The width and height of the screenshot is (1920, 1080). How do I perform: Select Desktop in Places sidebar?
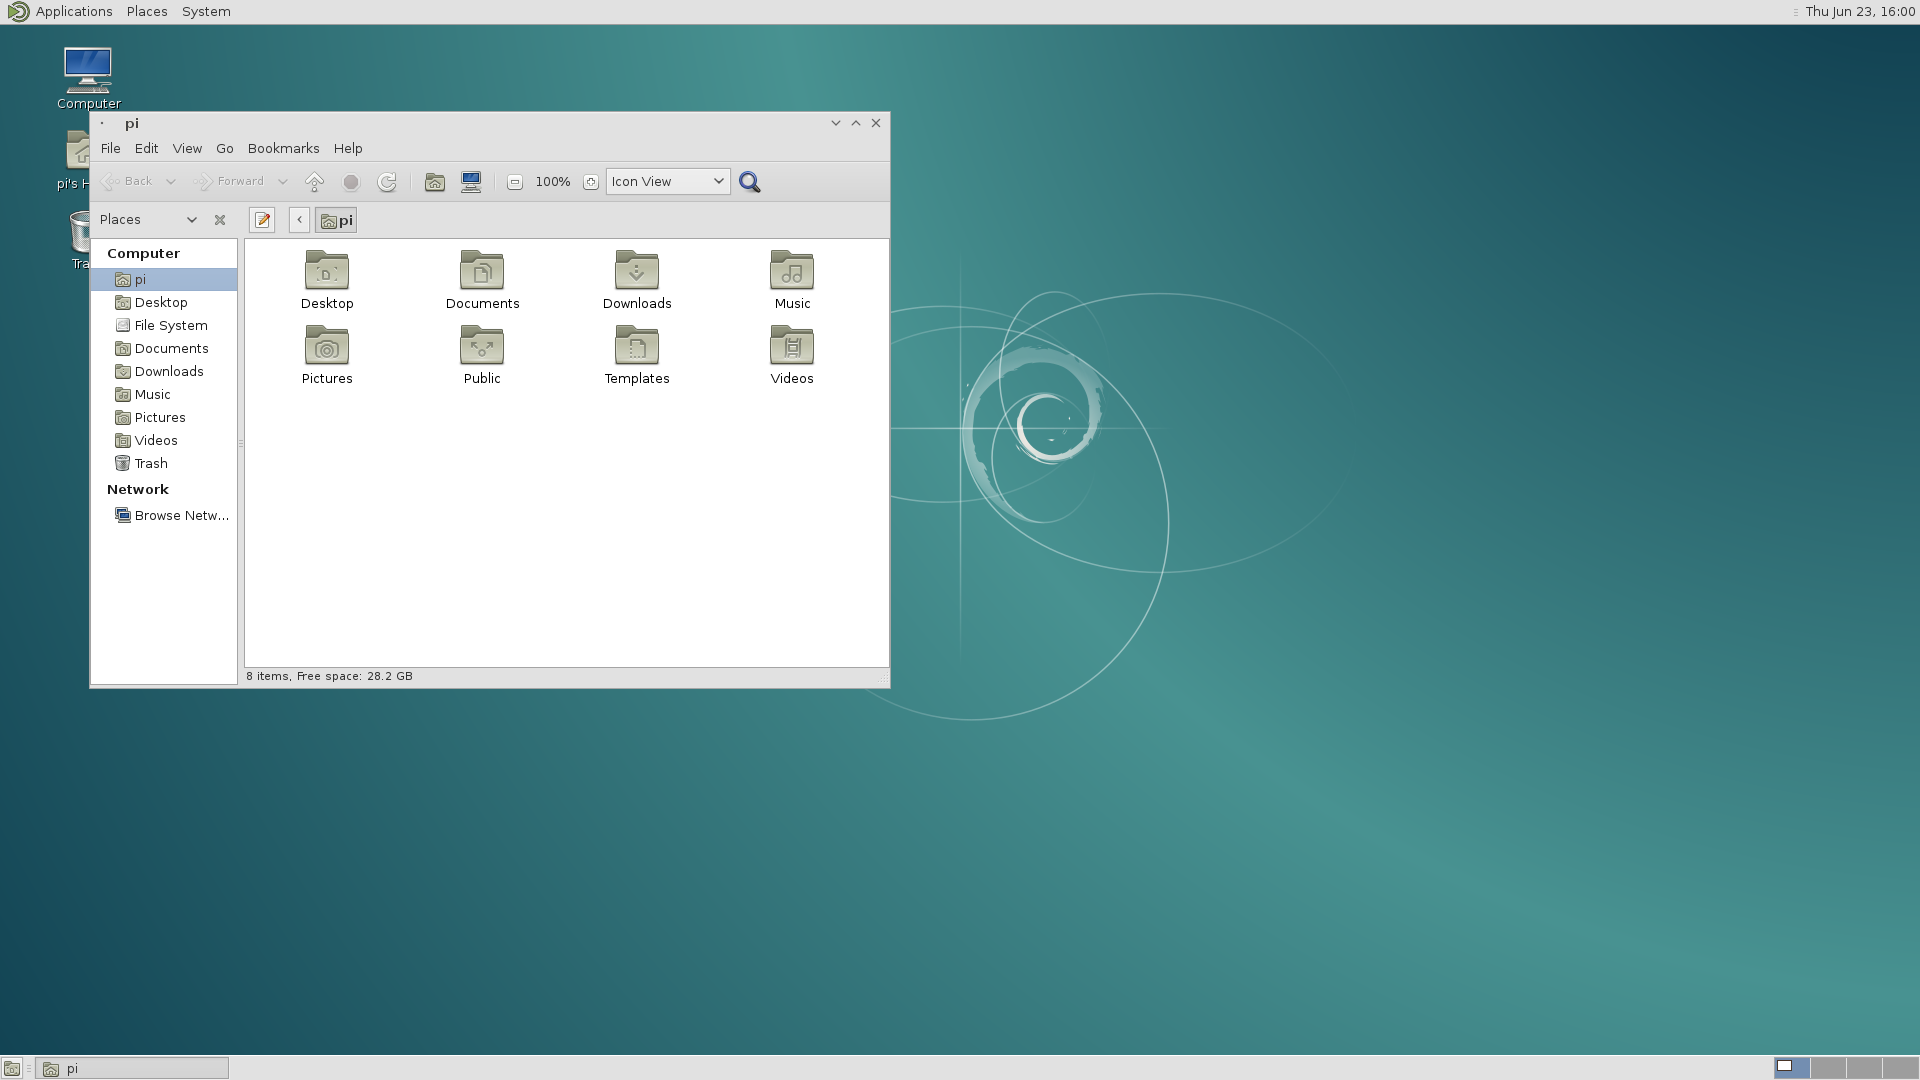pyautogui.click(x=164, y=303)
